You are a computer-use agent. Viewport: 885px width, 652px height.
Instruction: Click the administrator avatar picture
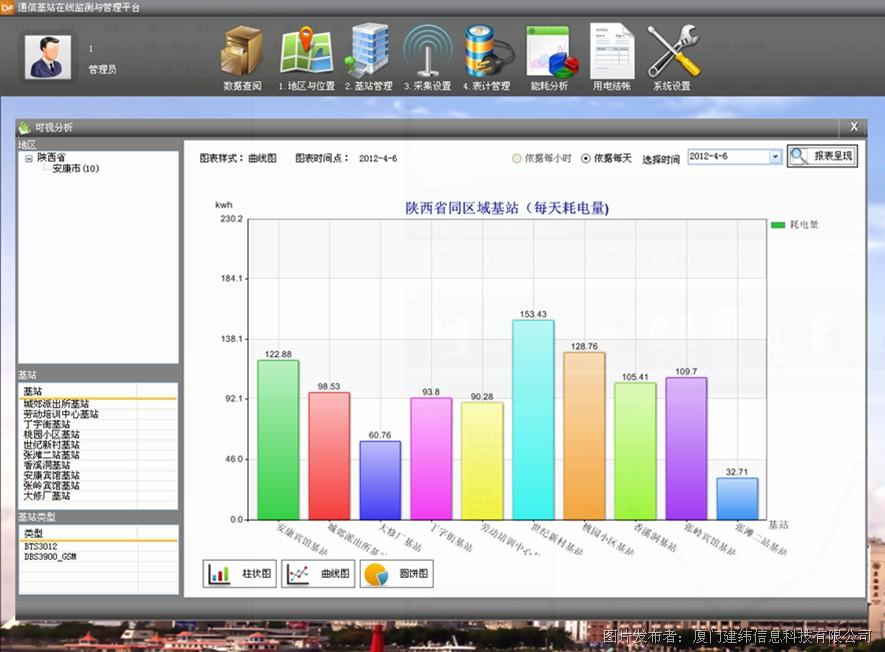coord(48,57)
